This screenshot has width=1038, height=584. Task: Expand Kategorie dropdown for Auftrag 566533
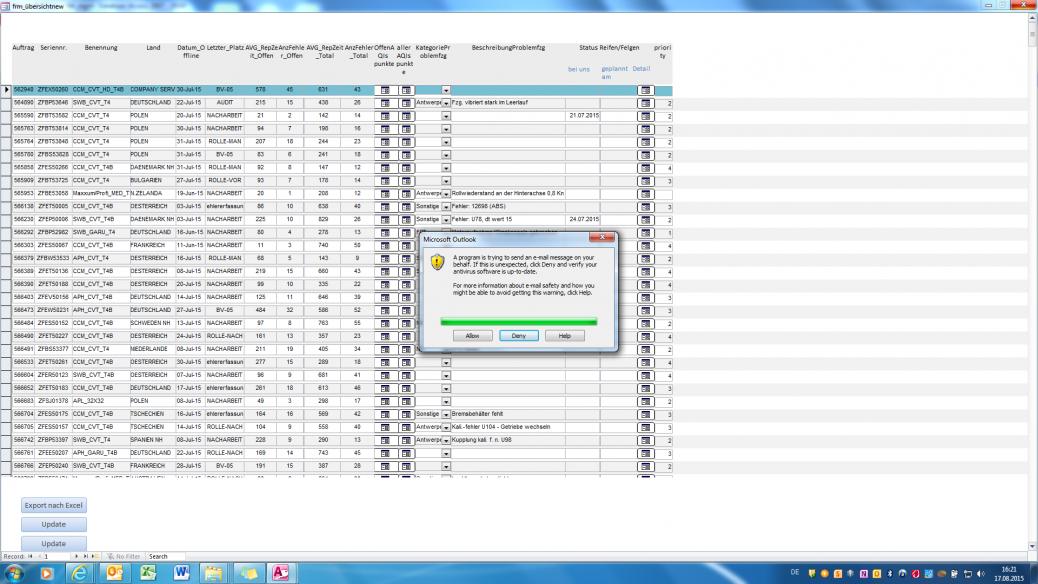click(446, 362)
